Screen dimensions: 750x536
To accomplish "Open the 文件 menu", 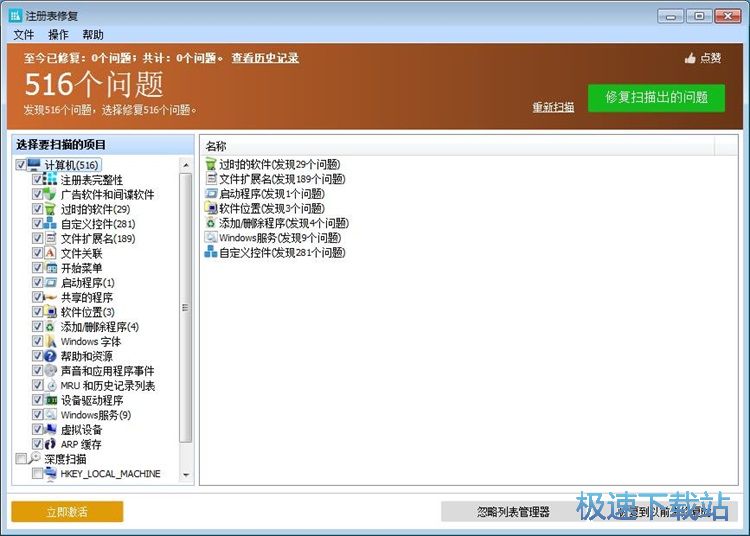I will [23, 34].
